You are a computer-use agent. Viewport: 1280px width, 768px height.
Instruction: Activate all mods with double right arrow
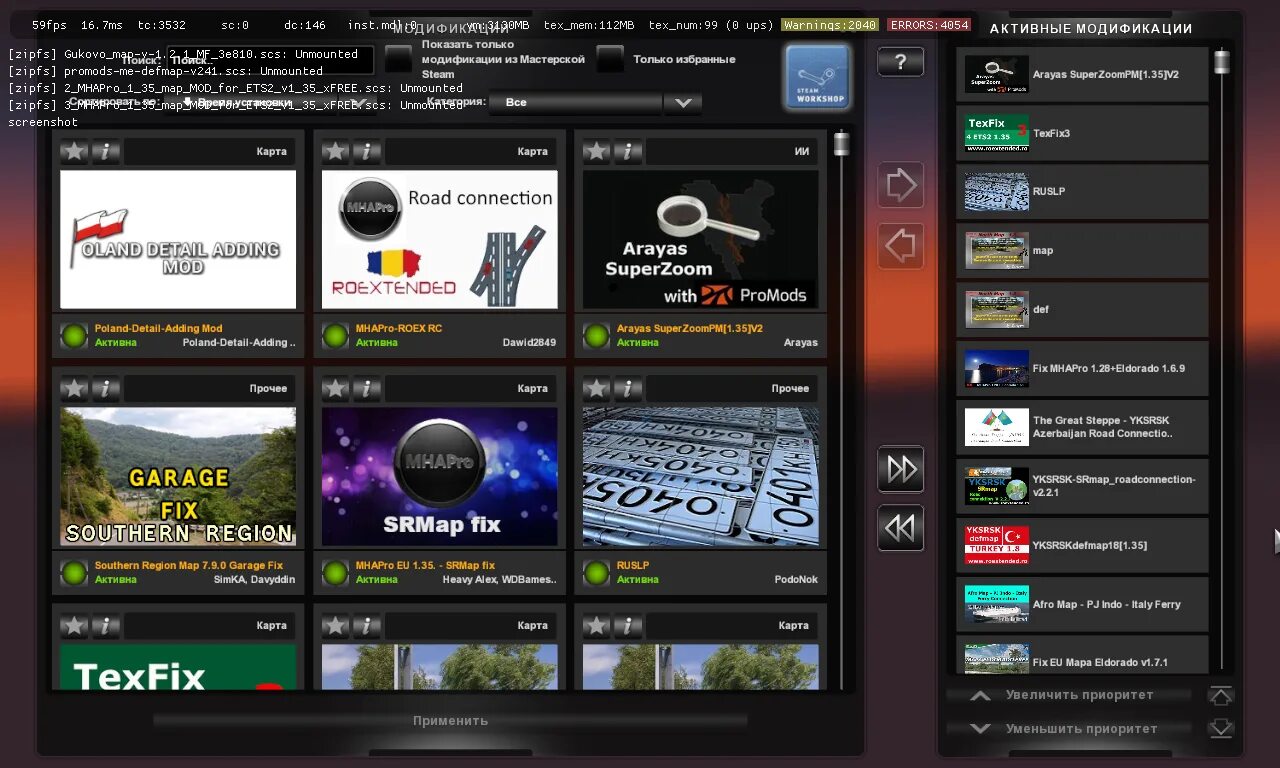[x=900, y=469]
